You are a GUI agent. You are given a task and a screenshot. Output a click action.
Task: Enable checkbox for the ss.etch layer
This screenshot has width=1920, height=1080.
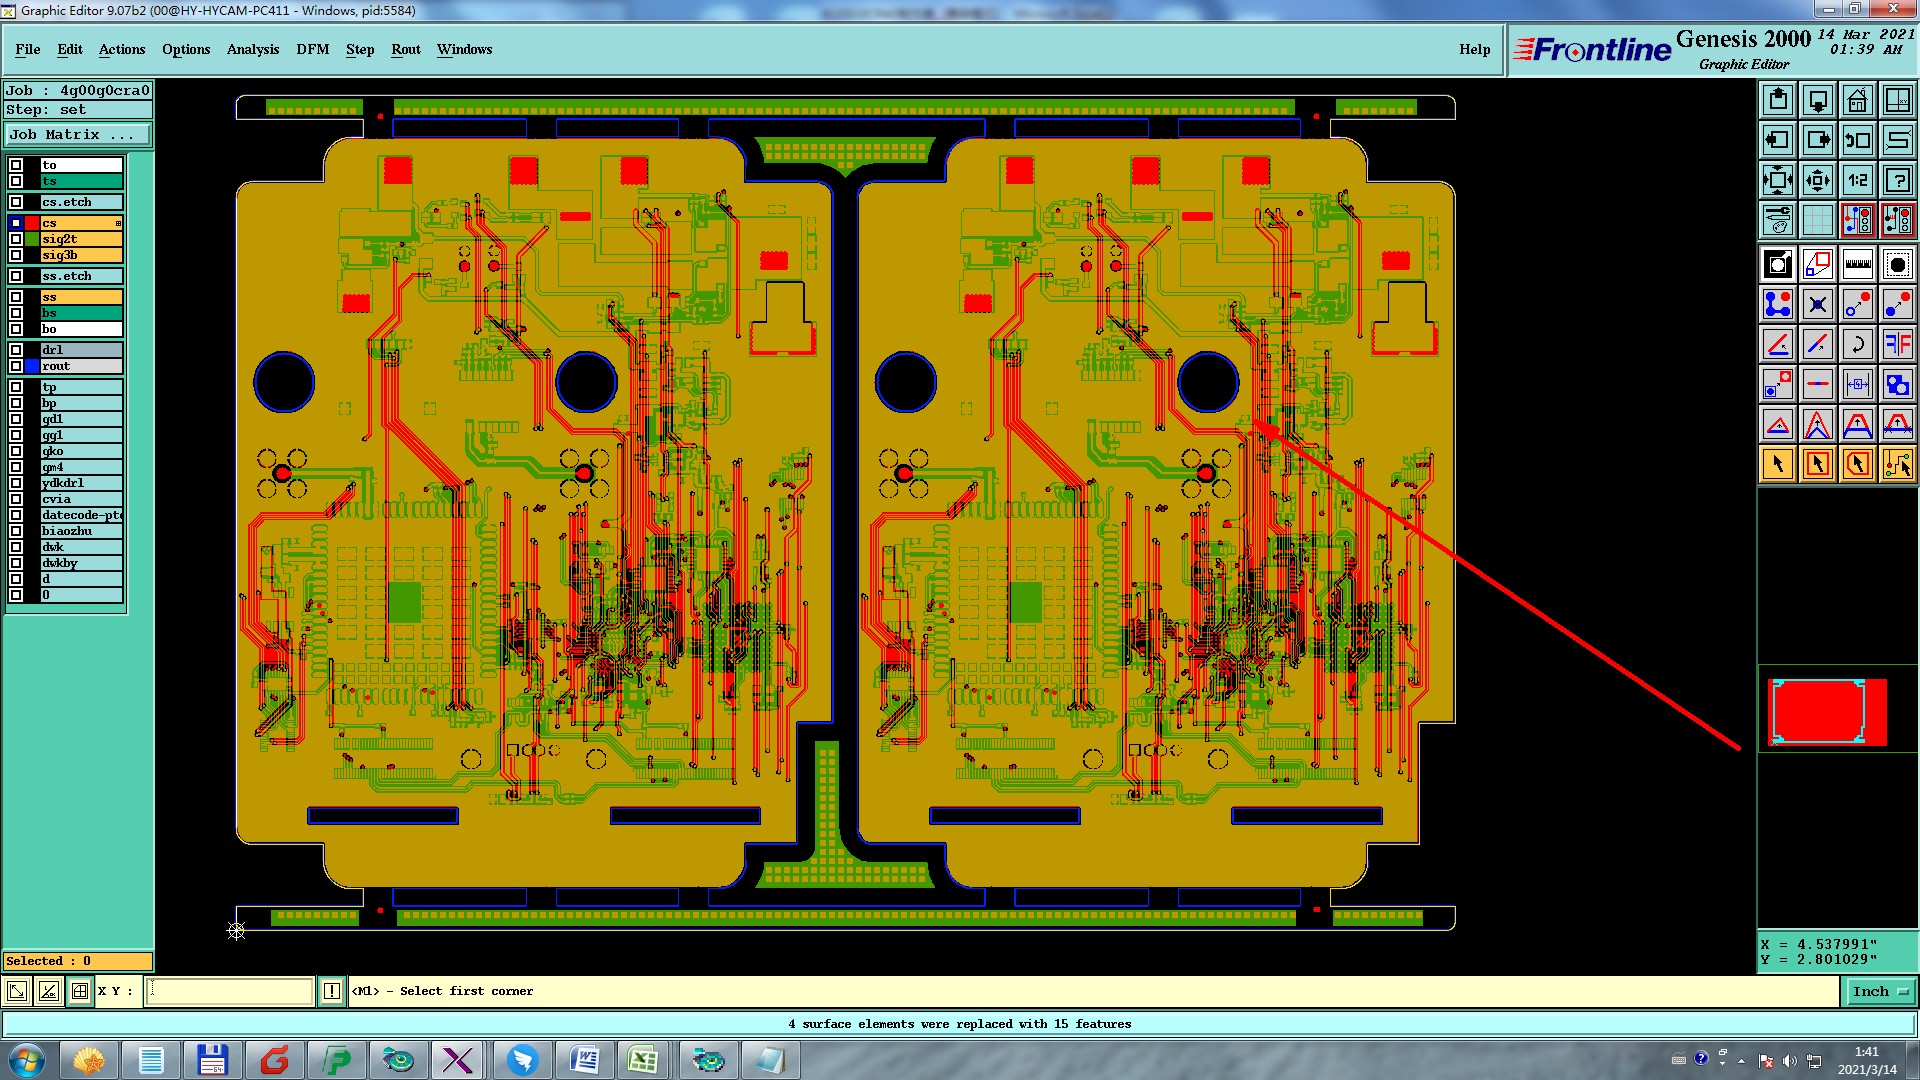point(16,276)
